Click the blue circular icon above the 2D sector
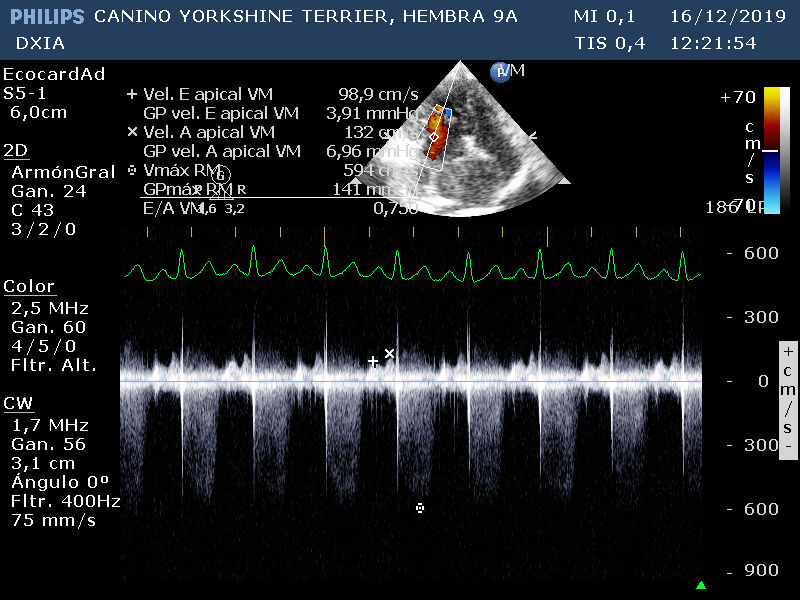This screenshot has width=800, height=600. click(498, 71)
